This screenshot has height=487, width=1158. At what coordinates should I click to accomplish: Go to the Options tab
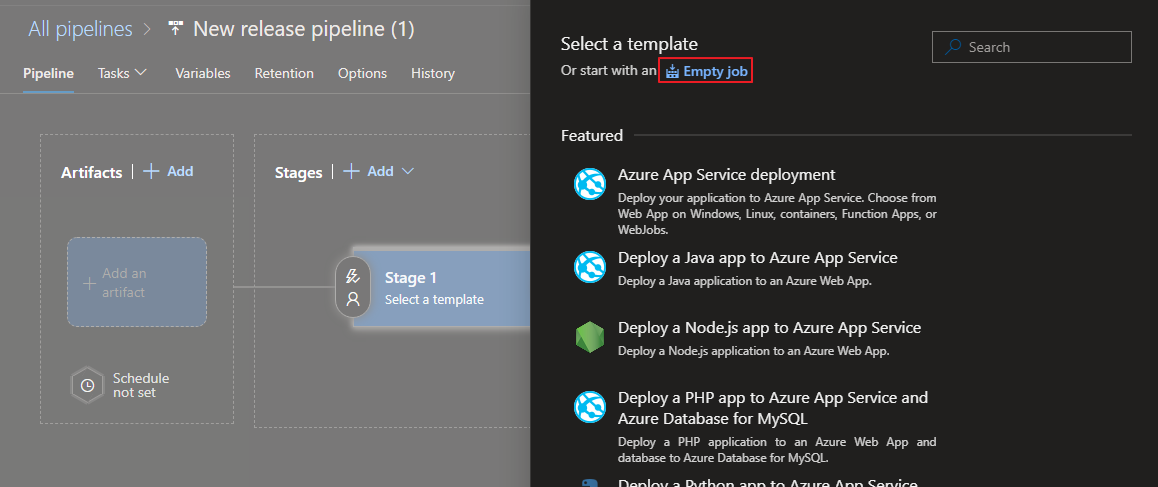tap(362, 73)
